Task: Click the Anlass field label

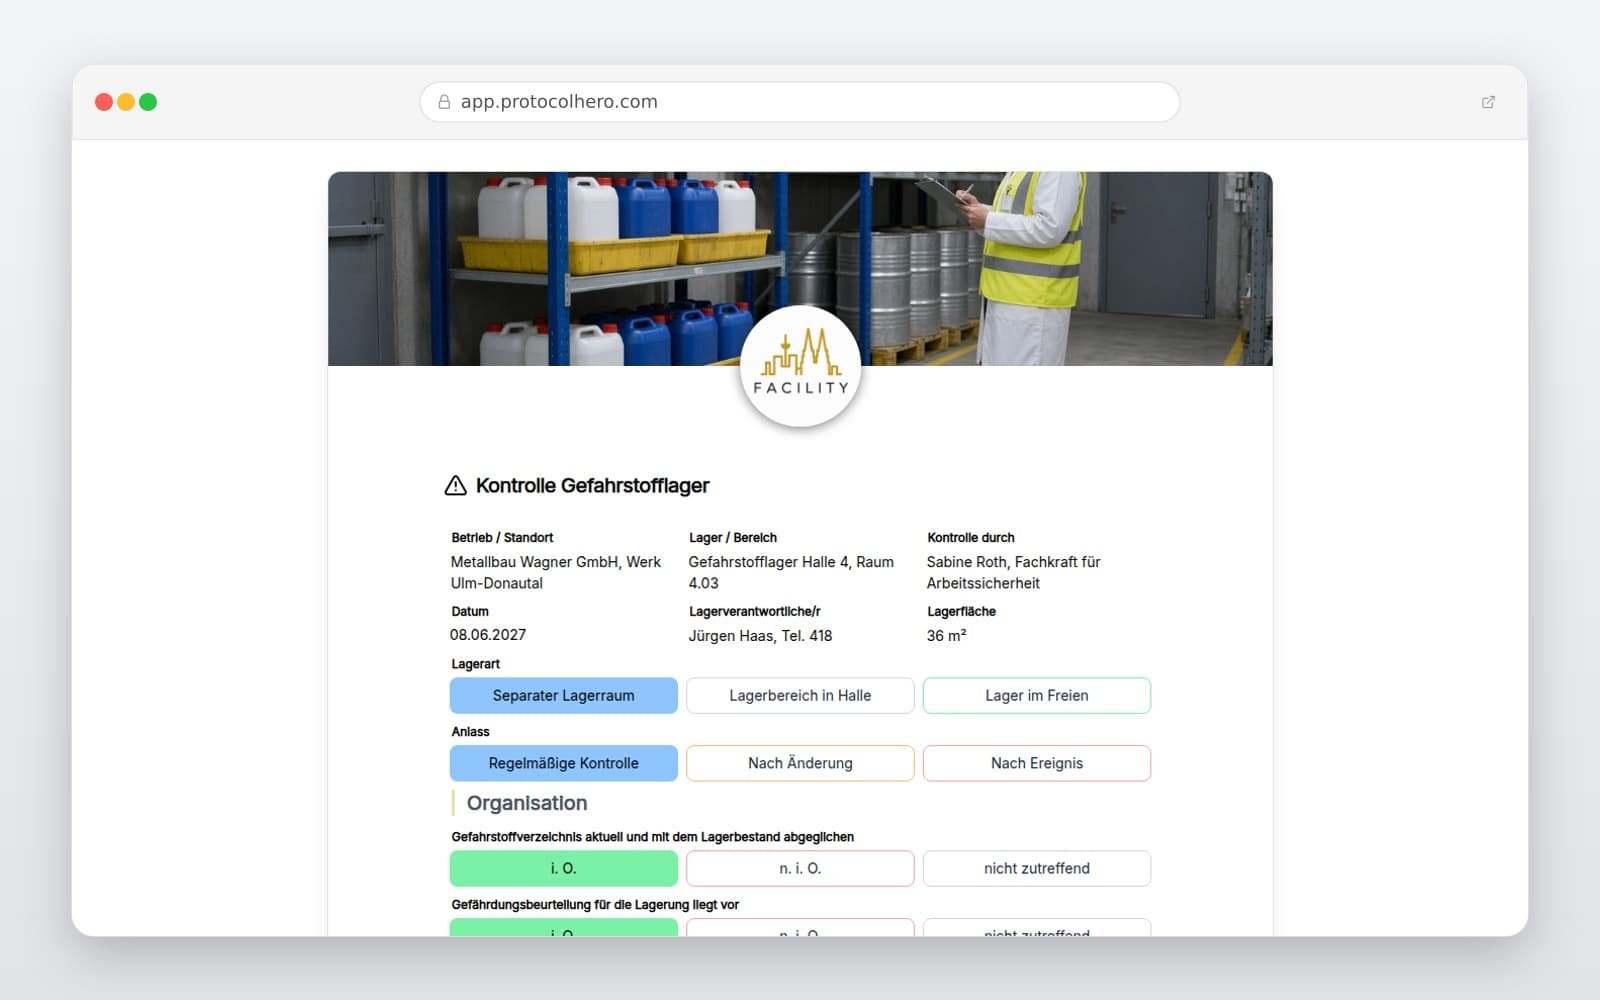Action: point(470,732)
